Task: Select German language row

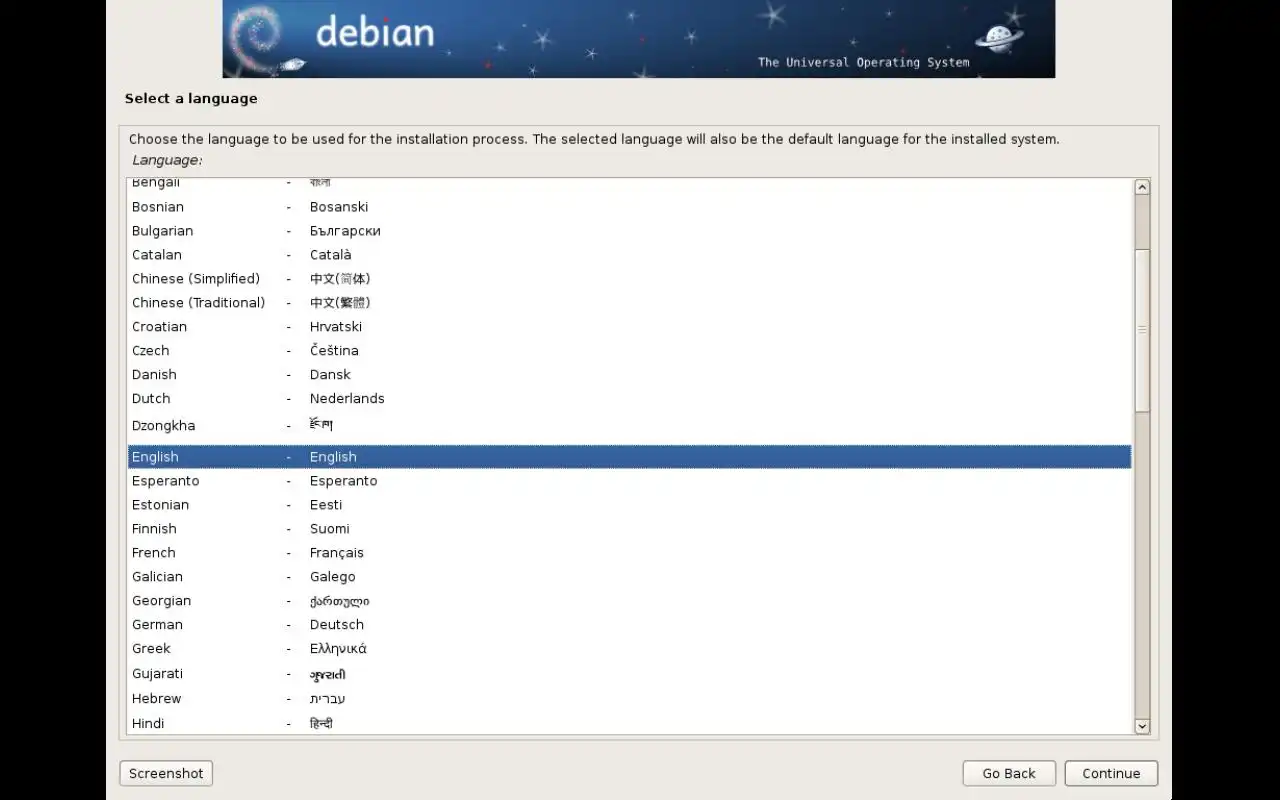Action: (630, 625)
